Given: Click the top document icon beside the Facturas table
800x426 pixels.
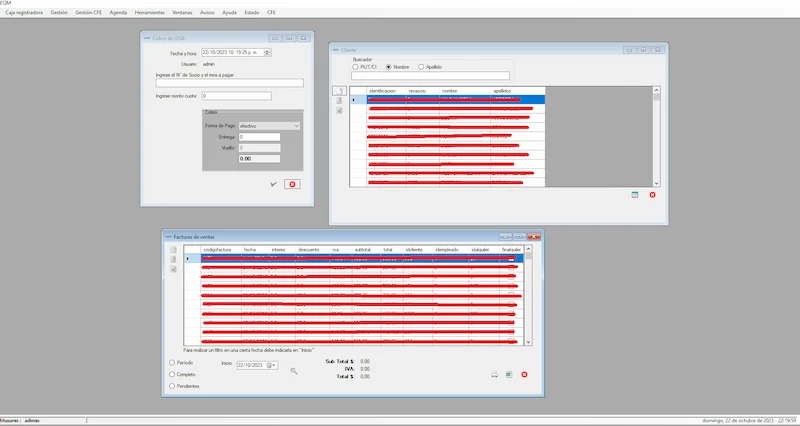Looking at the screenshot, I should [x=173, y=249].
